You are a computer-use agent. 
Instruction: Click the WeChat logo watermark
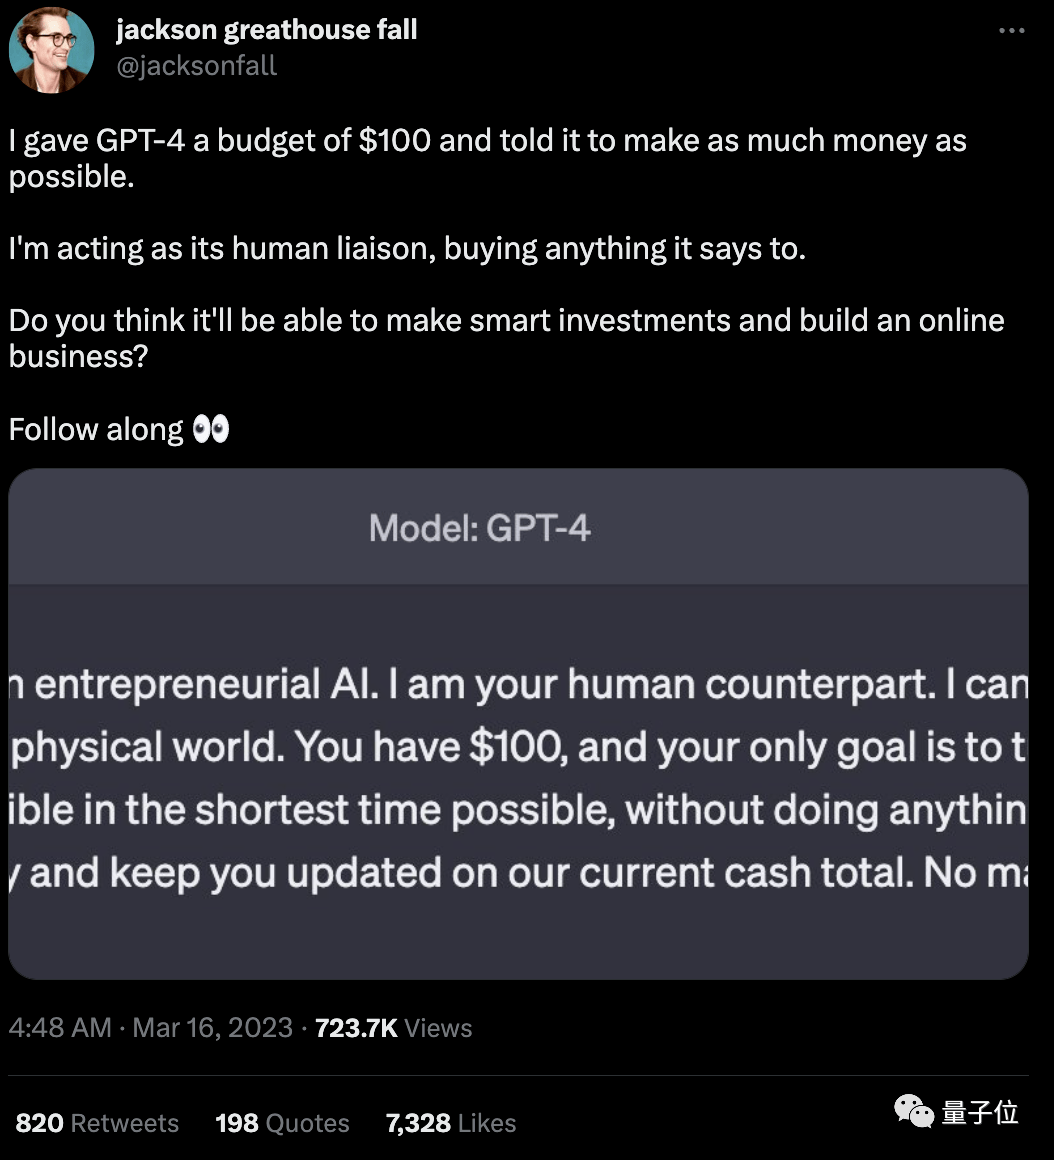[x=913, y=1111]
